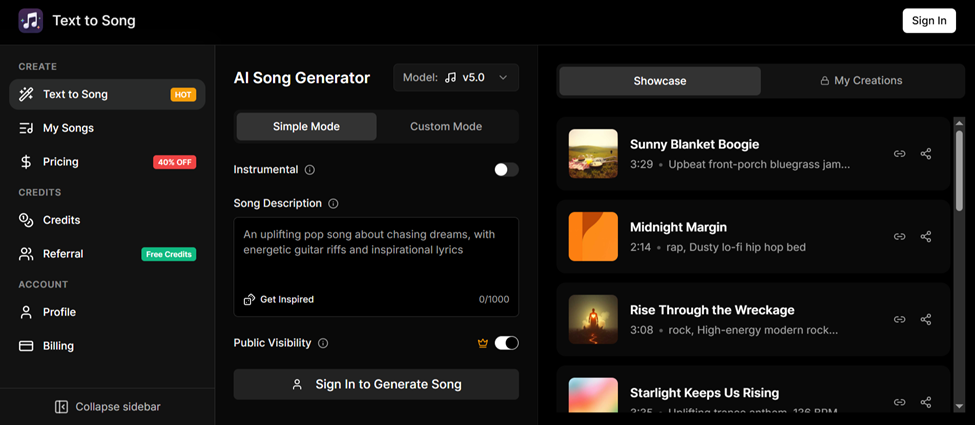Viewport: 975px width, 425px height.
Task: Click the Instrumental info icon
Action: (x=310, y=170)
